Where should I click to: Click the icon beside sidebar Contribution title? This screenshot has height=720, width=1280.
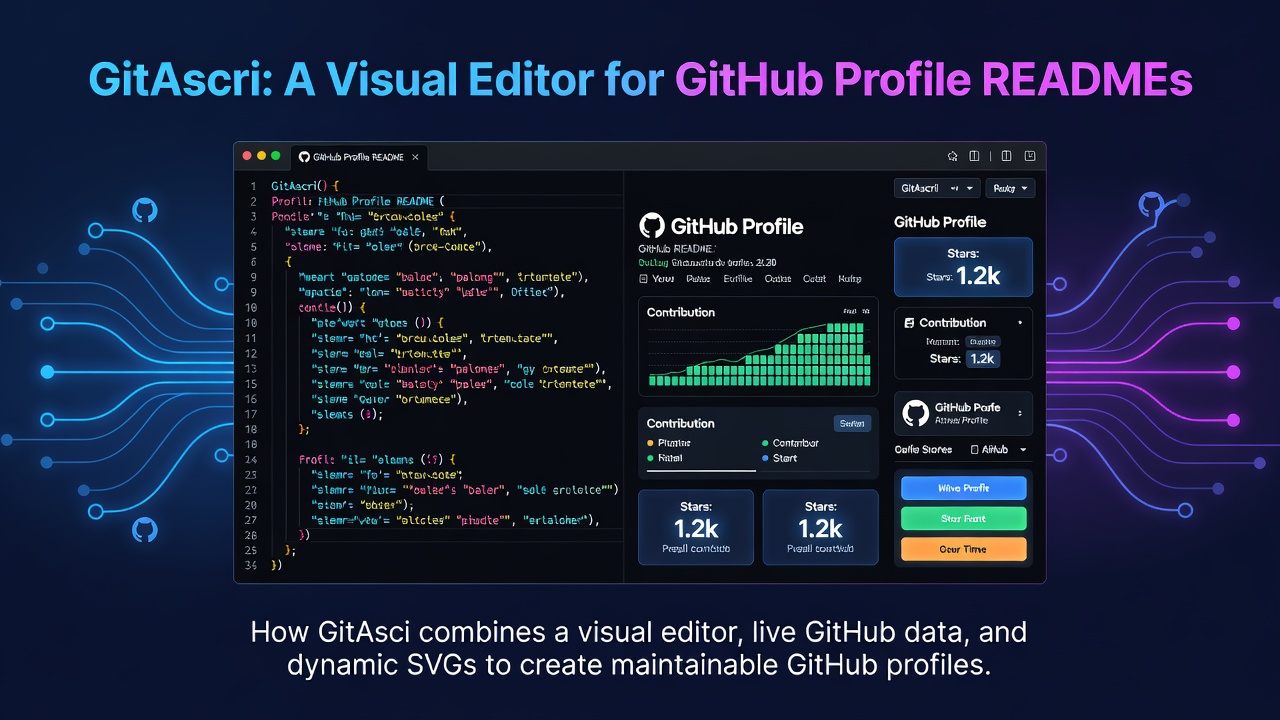pos(909,323)
